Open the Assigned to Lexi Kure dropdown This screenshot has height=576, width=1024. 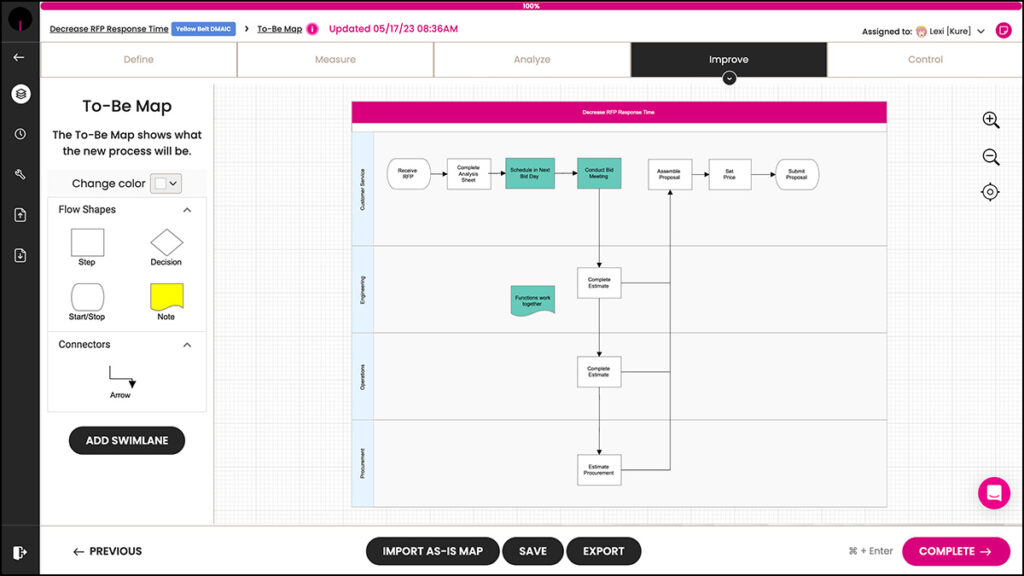[x=980, y=30]
